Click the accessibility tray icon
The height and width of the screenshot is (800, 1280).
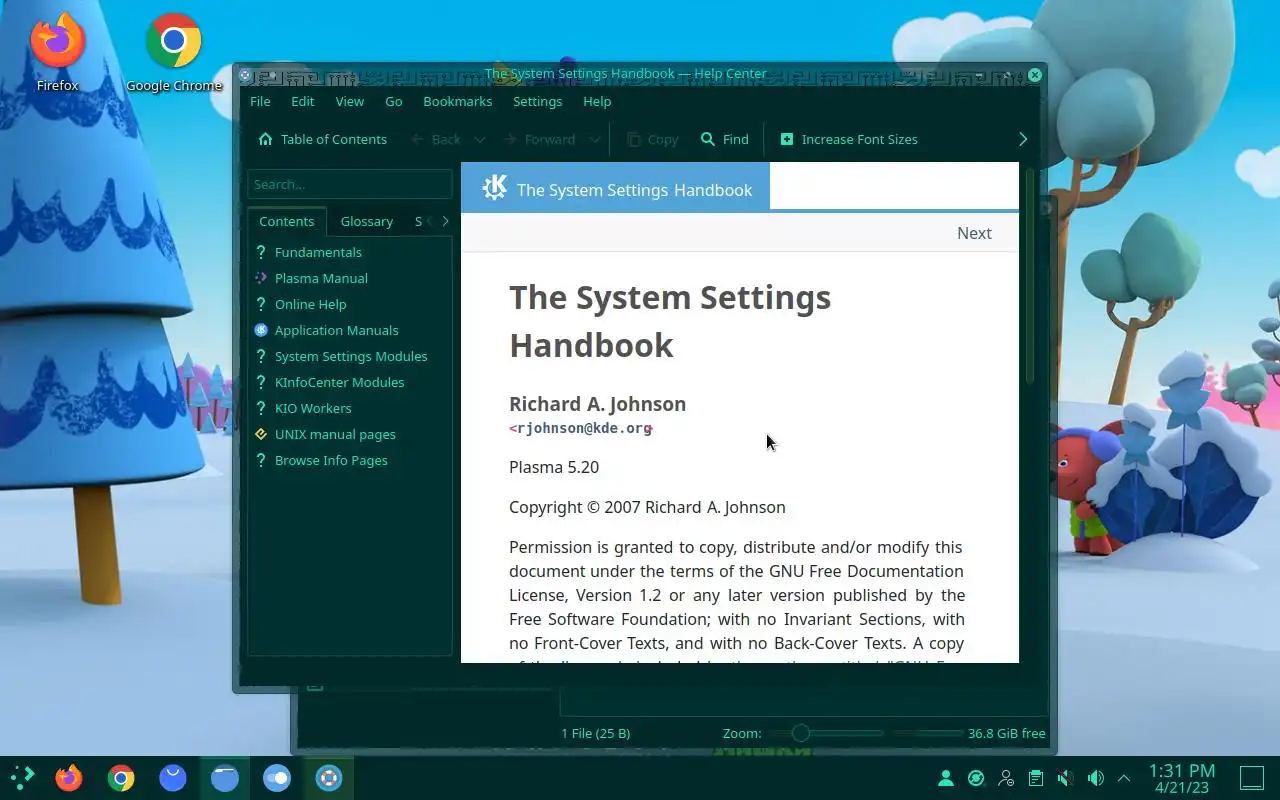tap(1006, 778)
